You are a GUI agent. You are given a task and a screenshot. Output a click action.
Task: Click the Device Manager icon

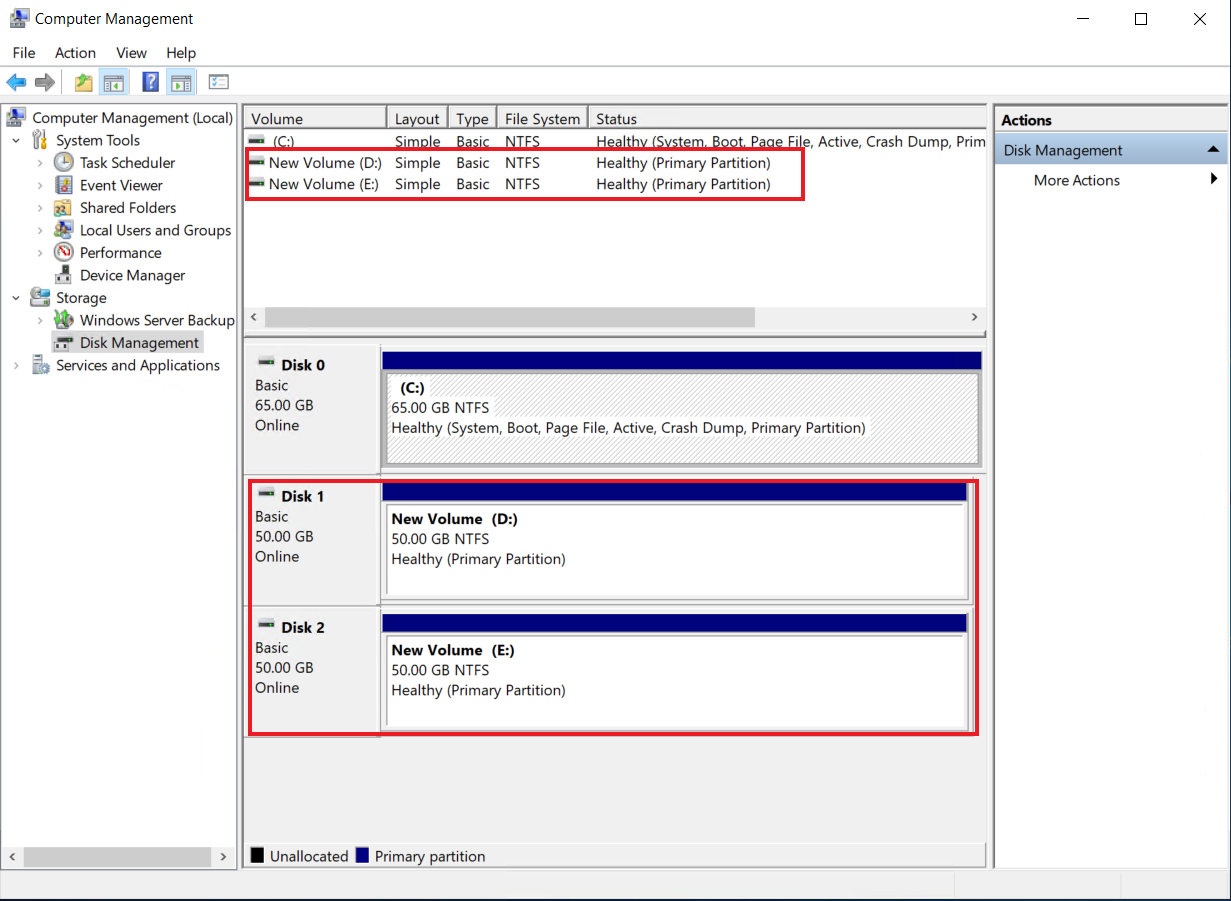(x=62, y=275)
